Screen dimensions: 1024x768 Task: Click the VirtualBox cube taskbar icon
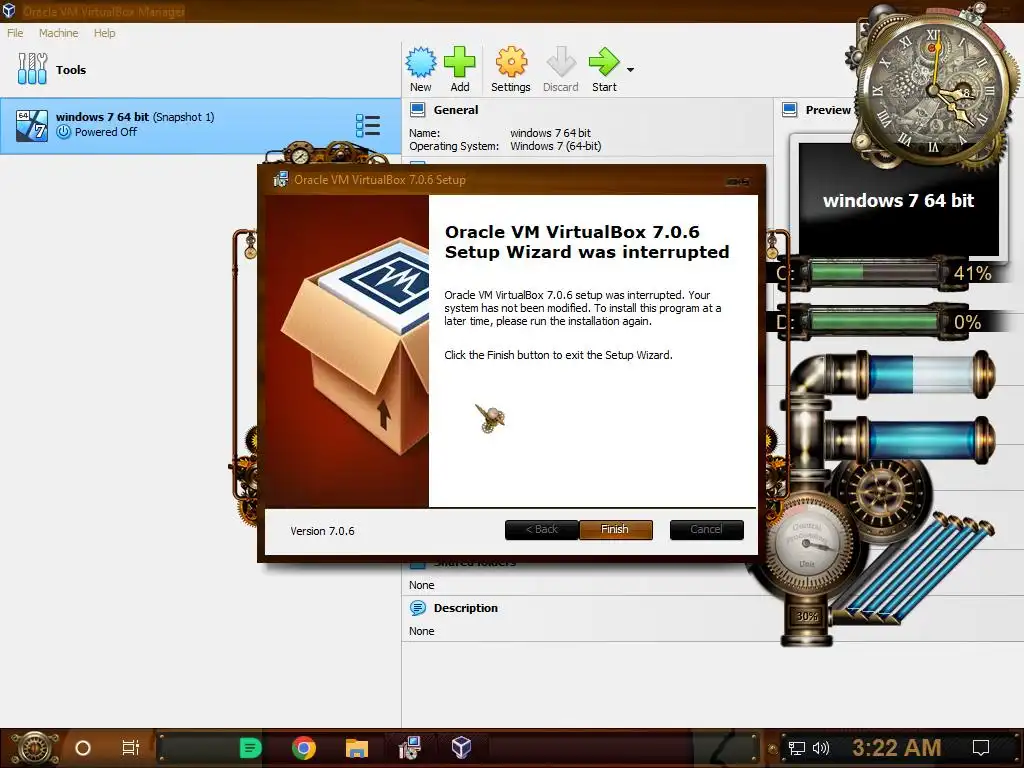coord(462,748)
